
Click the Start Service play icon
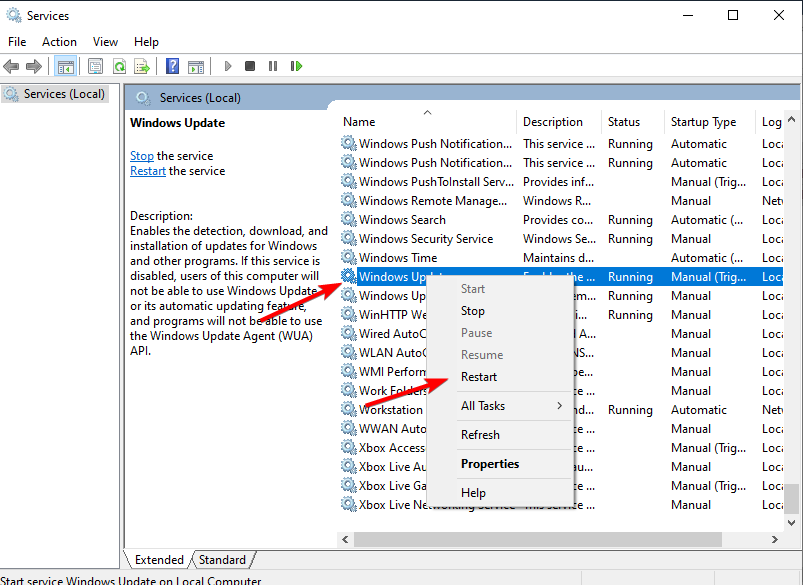click(228, 66)
